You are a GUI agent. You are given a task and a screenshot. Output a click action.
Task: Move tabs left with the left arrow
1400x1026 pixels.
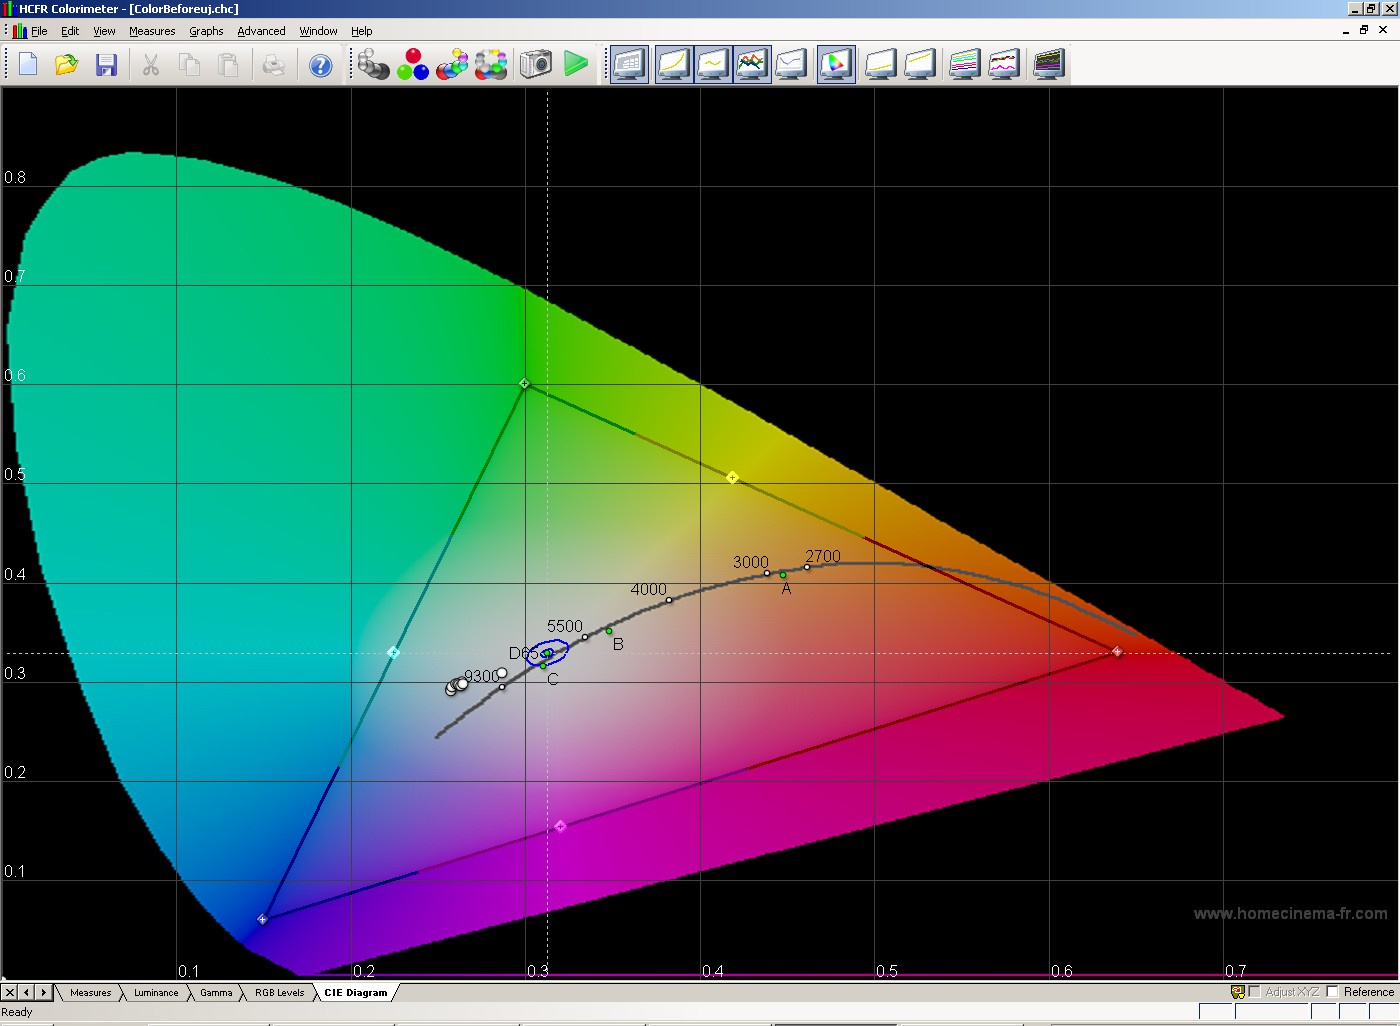point(26,993)
